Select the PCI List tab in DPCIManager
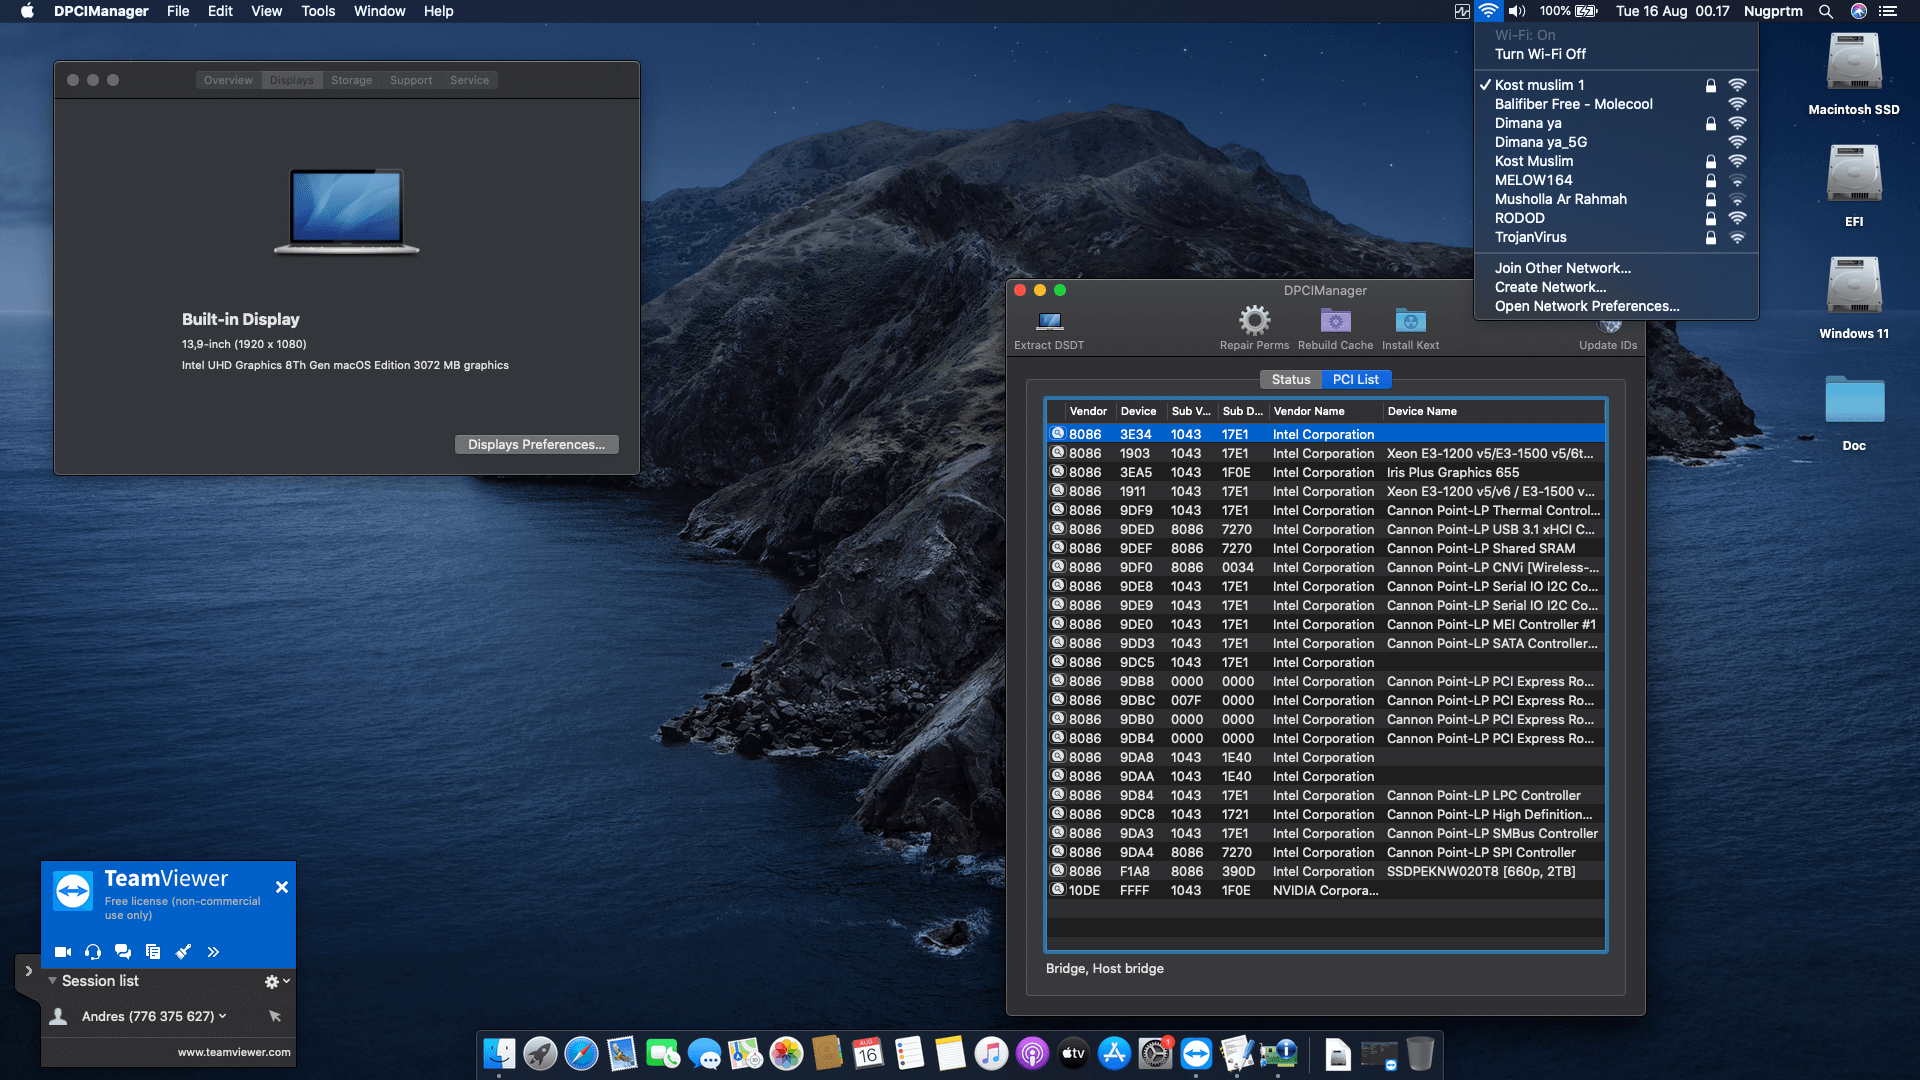The width and height of the screenshot is (1920, 1080). [x=1356, y=379]
